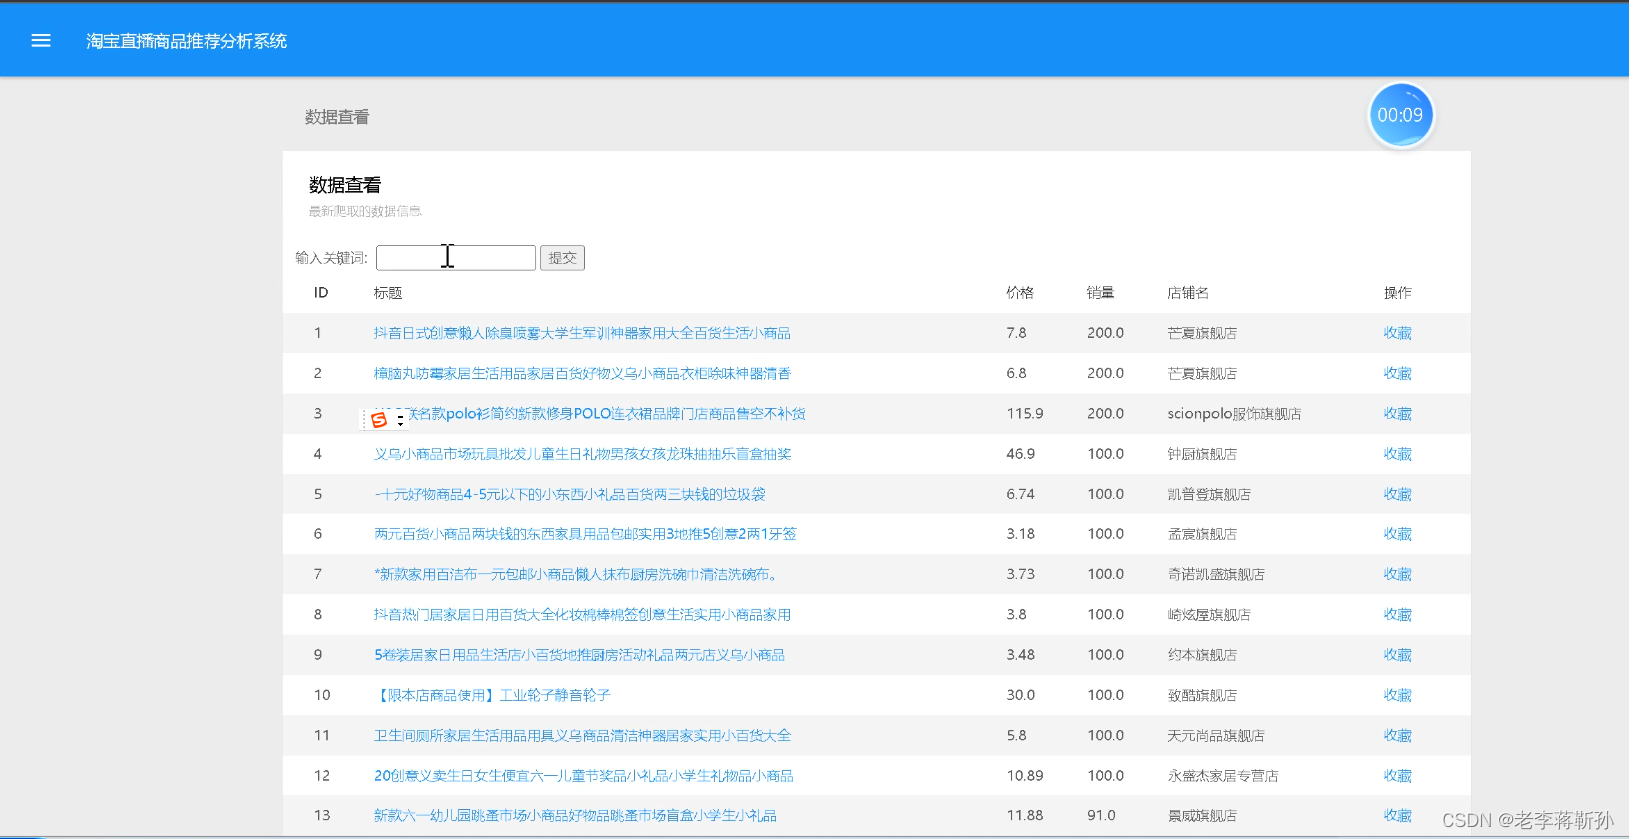1629x839 pixels.
Task: Select sales cell 91.0
Action: (1101, 815)
